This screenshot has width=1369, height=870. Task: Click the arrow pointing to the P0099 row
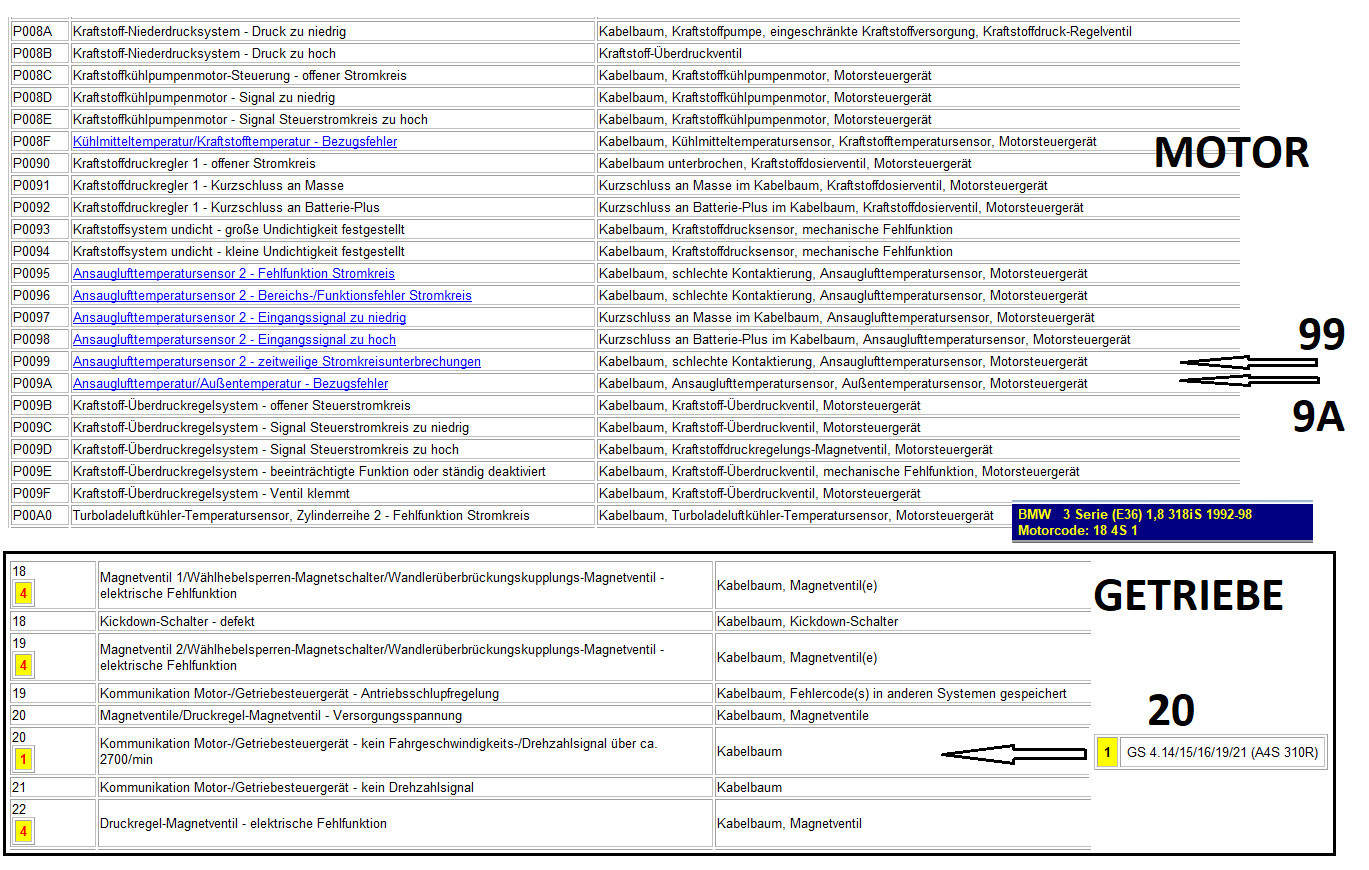coord(1248,364)
